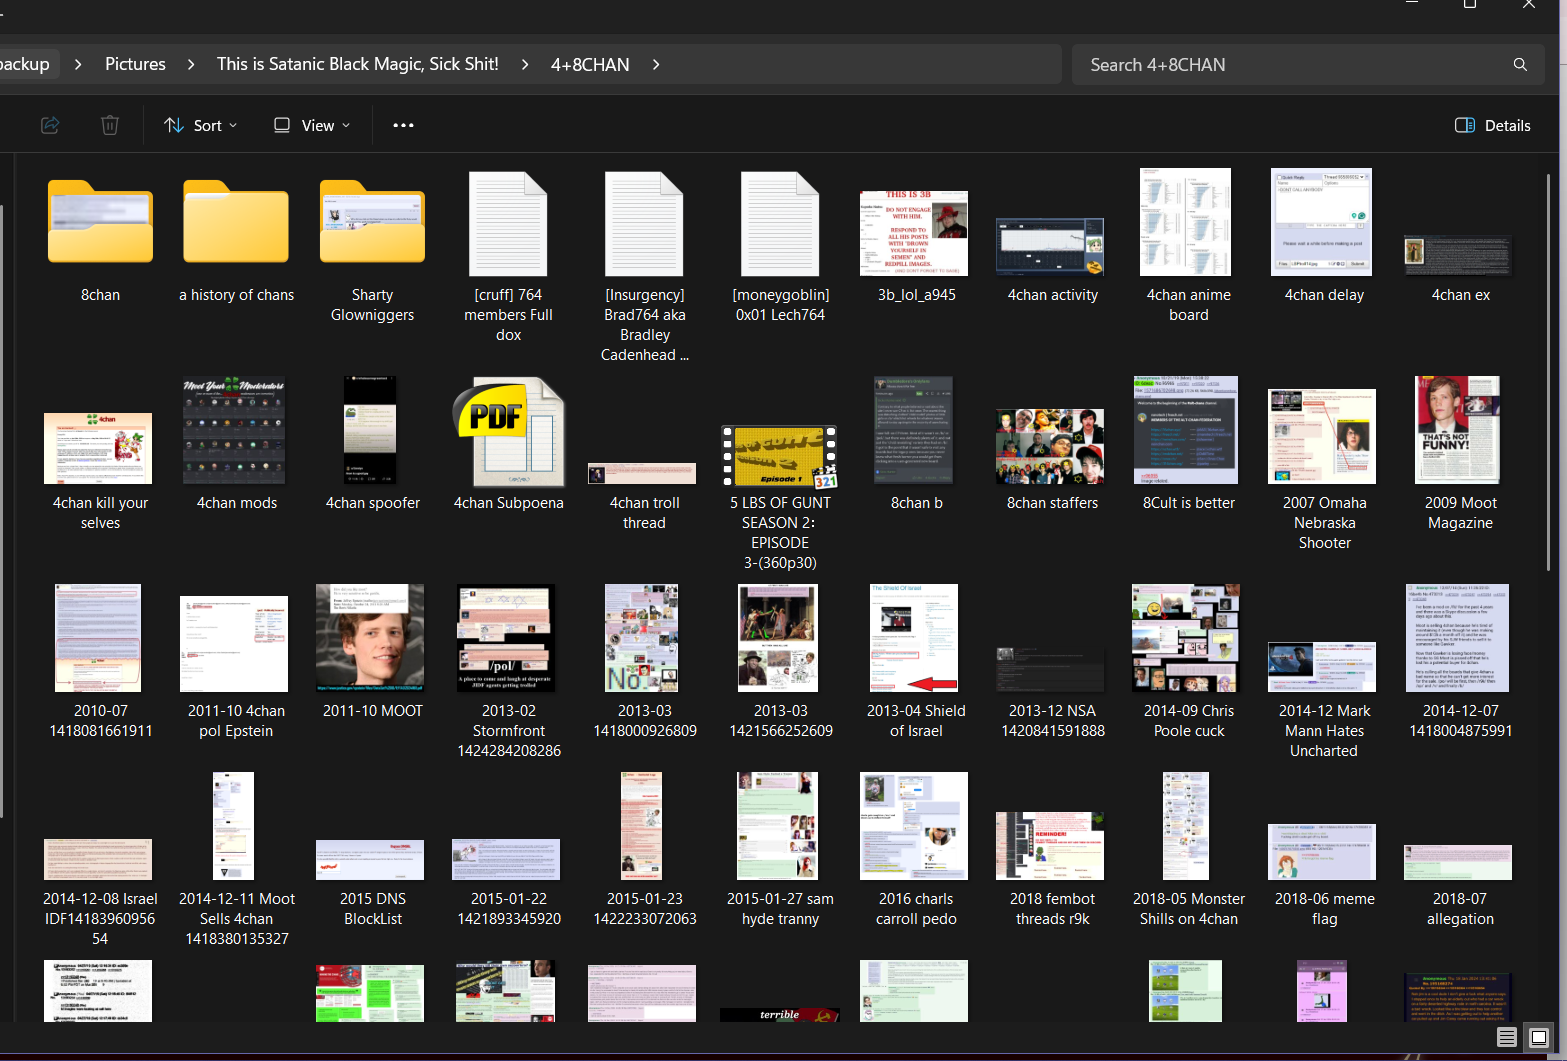Select the '4chan troll thread' image thumbnail
The width and height of the screenshot is (1567, 1061).
coord(642,473)
